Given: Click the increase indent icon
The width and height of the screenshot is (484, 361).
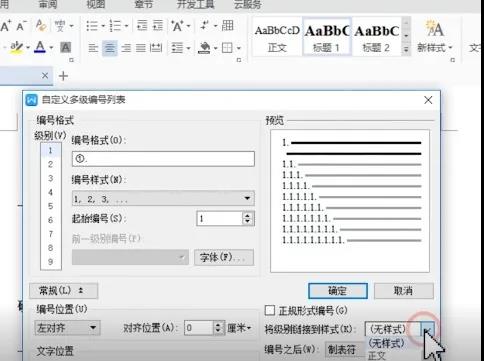Looking at the screenshot, I should tap(158, 25).
